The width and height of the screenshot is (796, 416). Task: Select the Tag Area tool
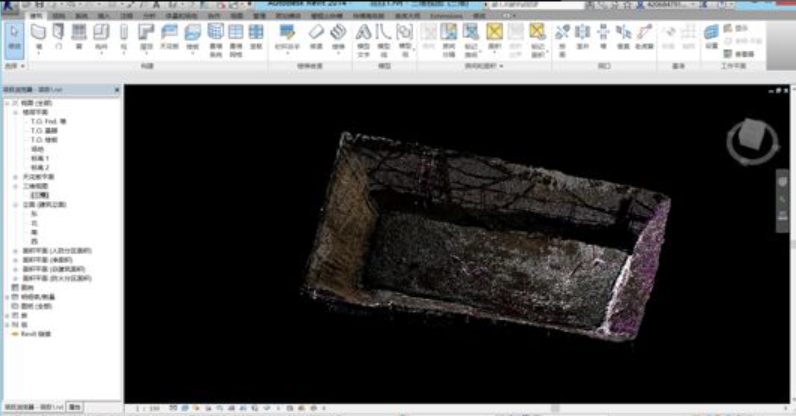538,40
